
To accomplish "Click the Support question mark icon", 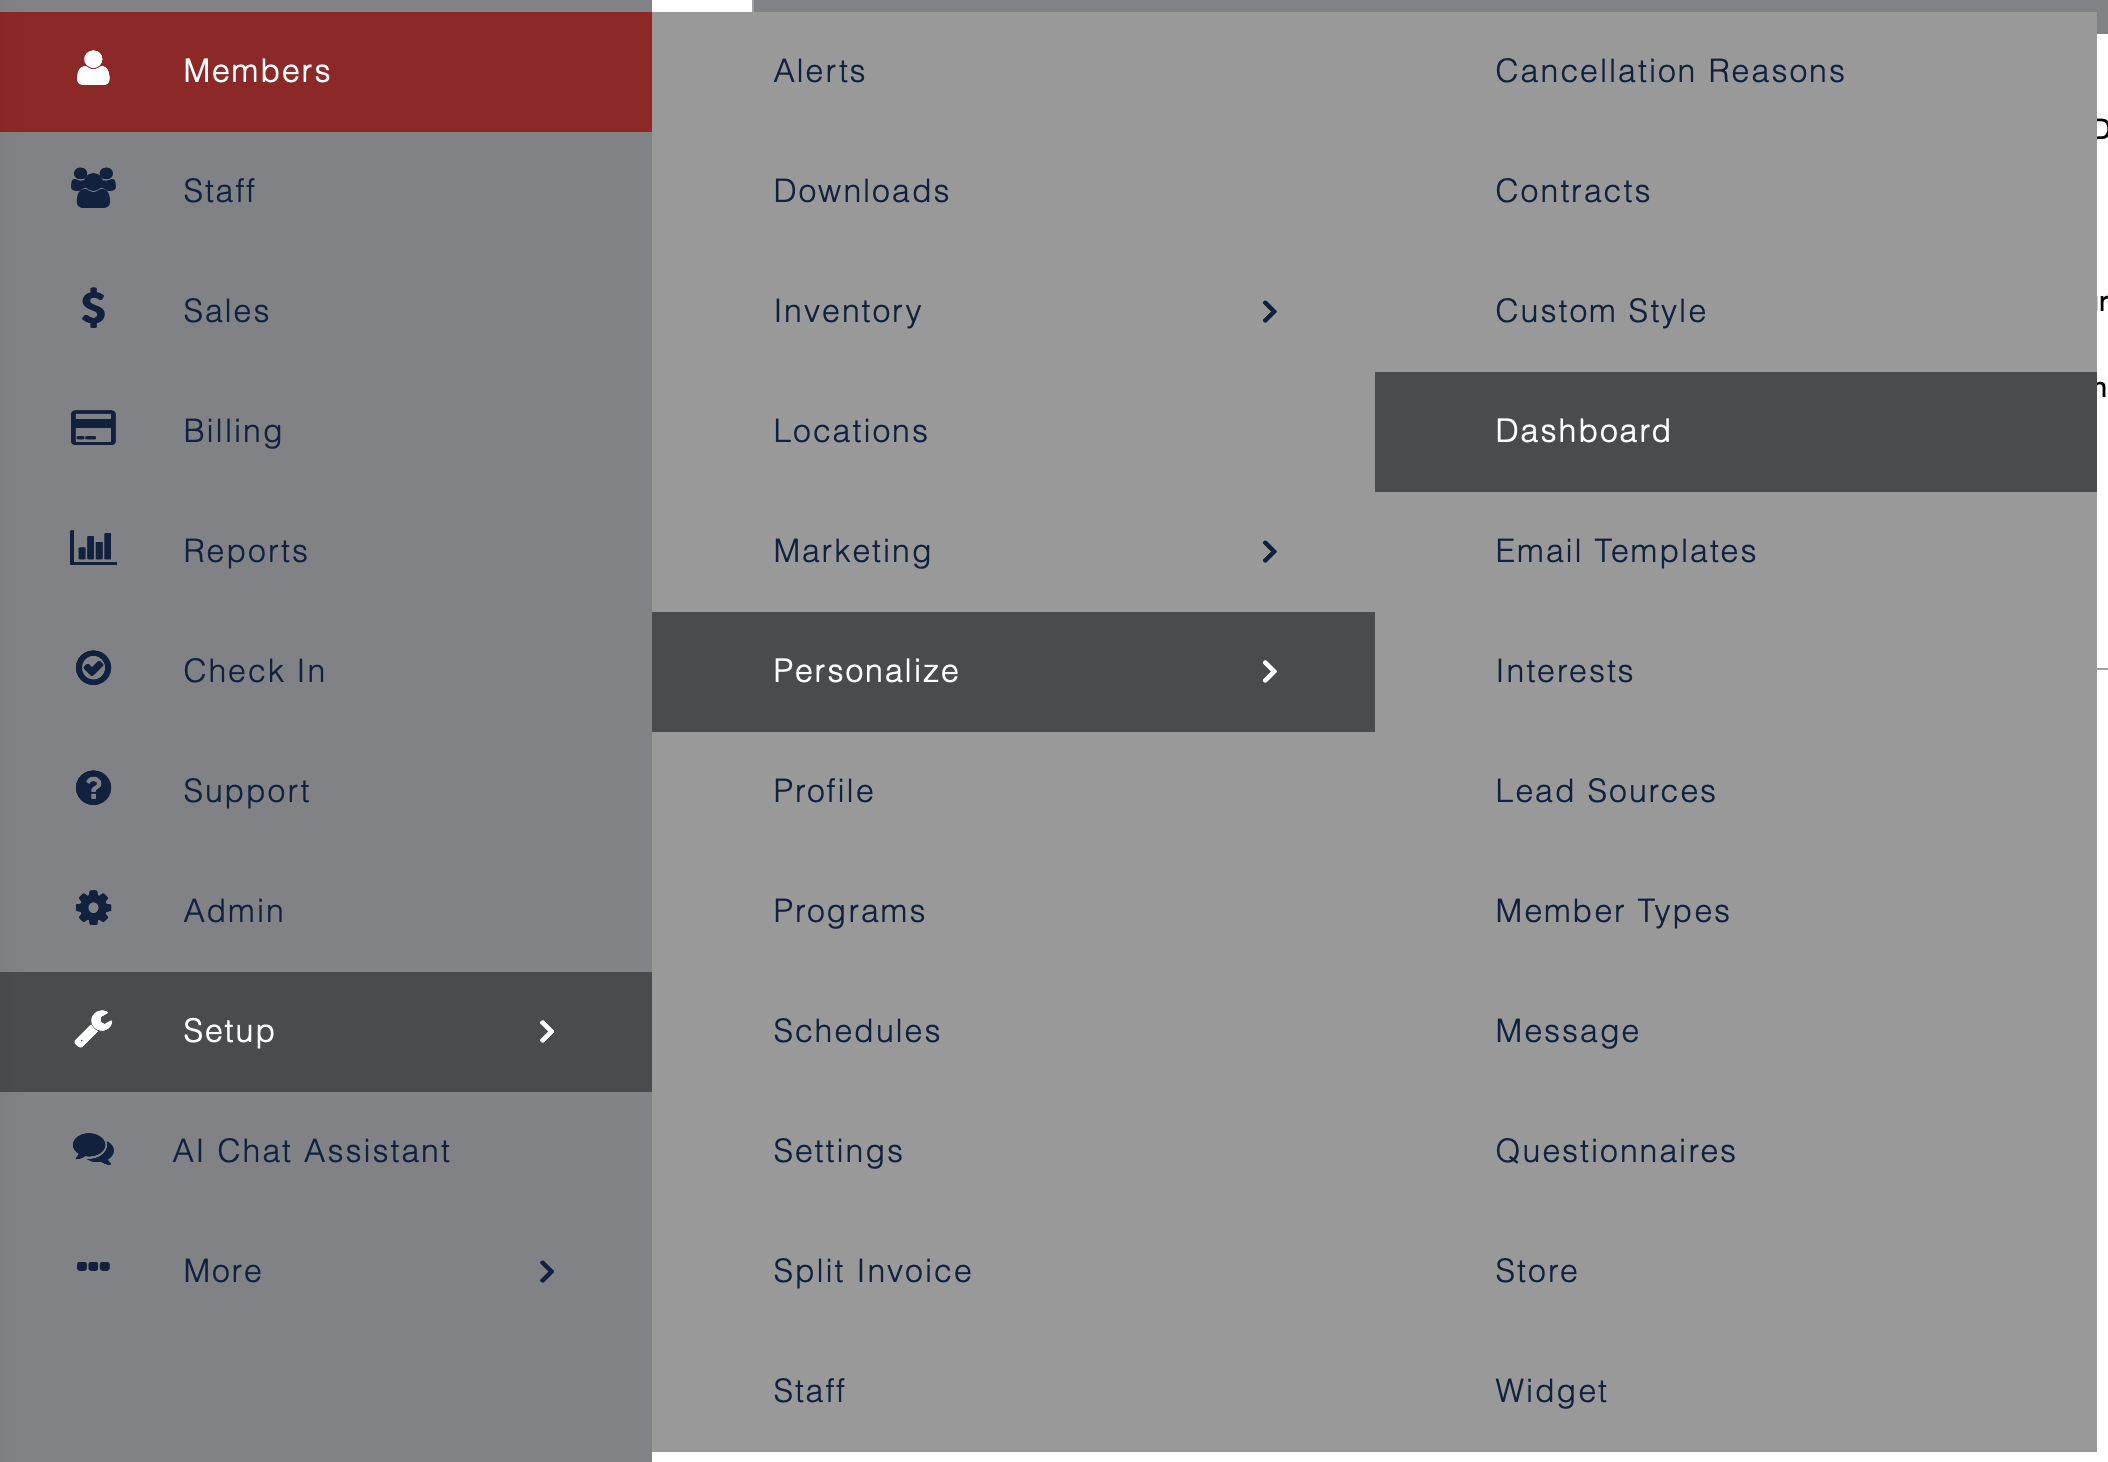I will click(93, 789).
